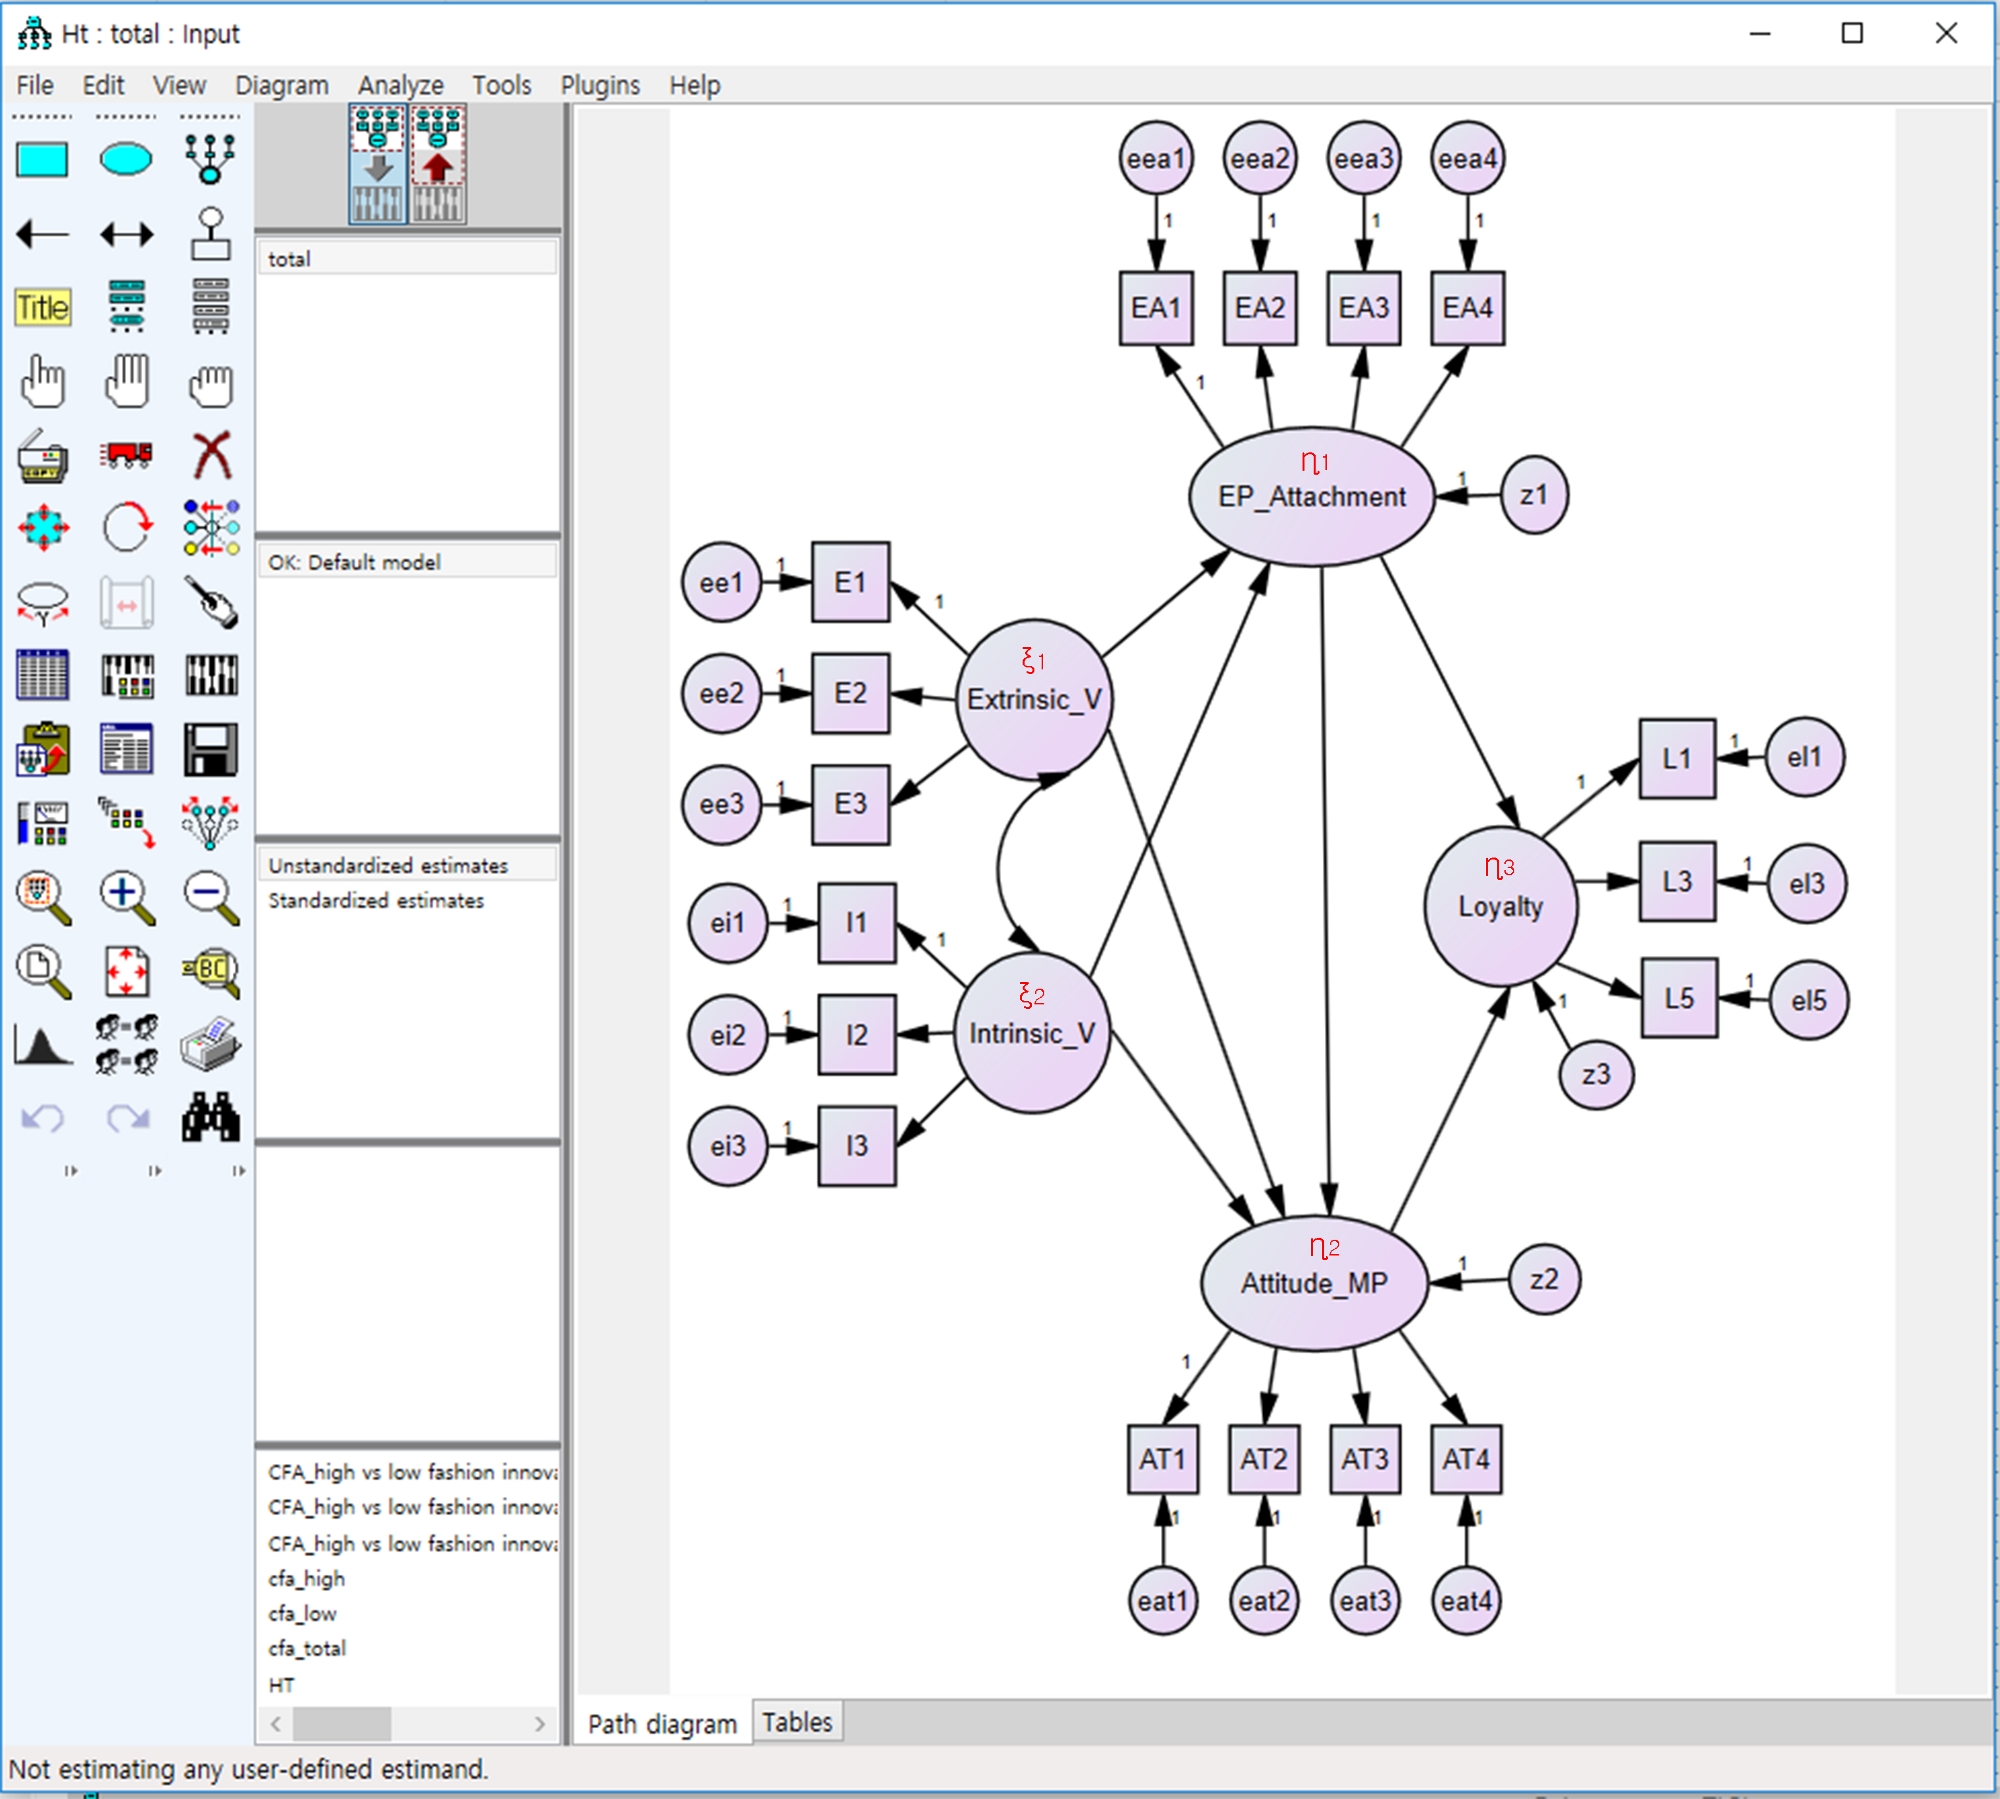Select the Title figure caption tool
Screen dimensions: 2000x1799
tap(42, 307)
